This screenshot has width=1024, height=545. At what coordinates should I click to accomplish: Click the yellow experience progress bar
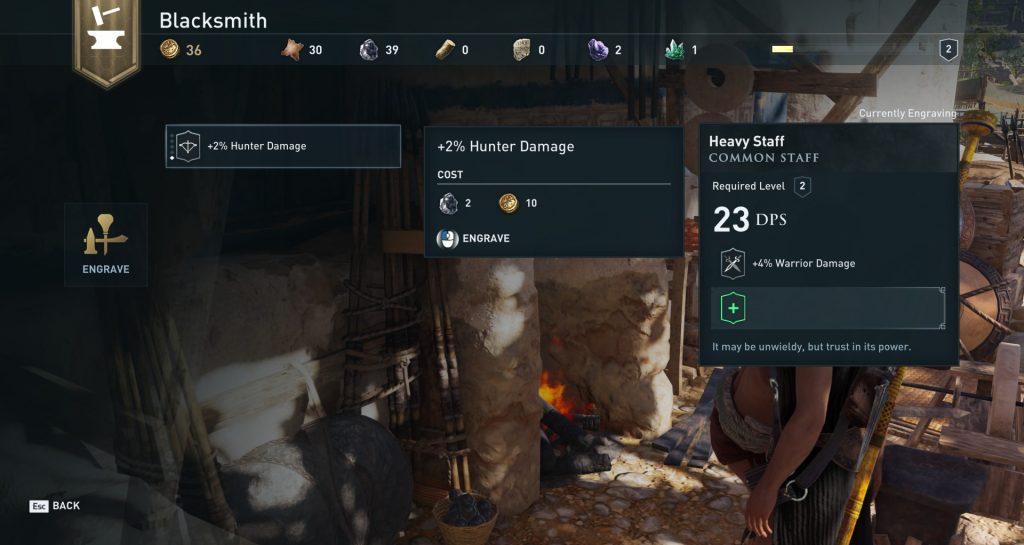click(782, 49)
